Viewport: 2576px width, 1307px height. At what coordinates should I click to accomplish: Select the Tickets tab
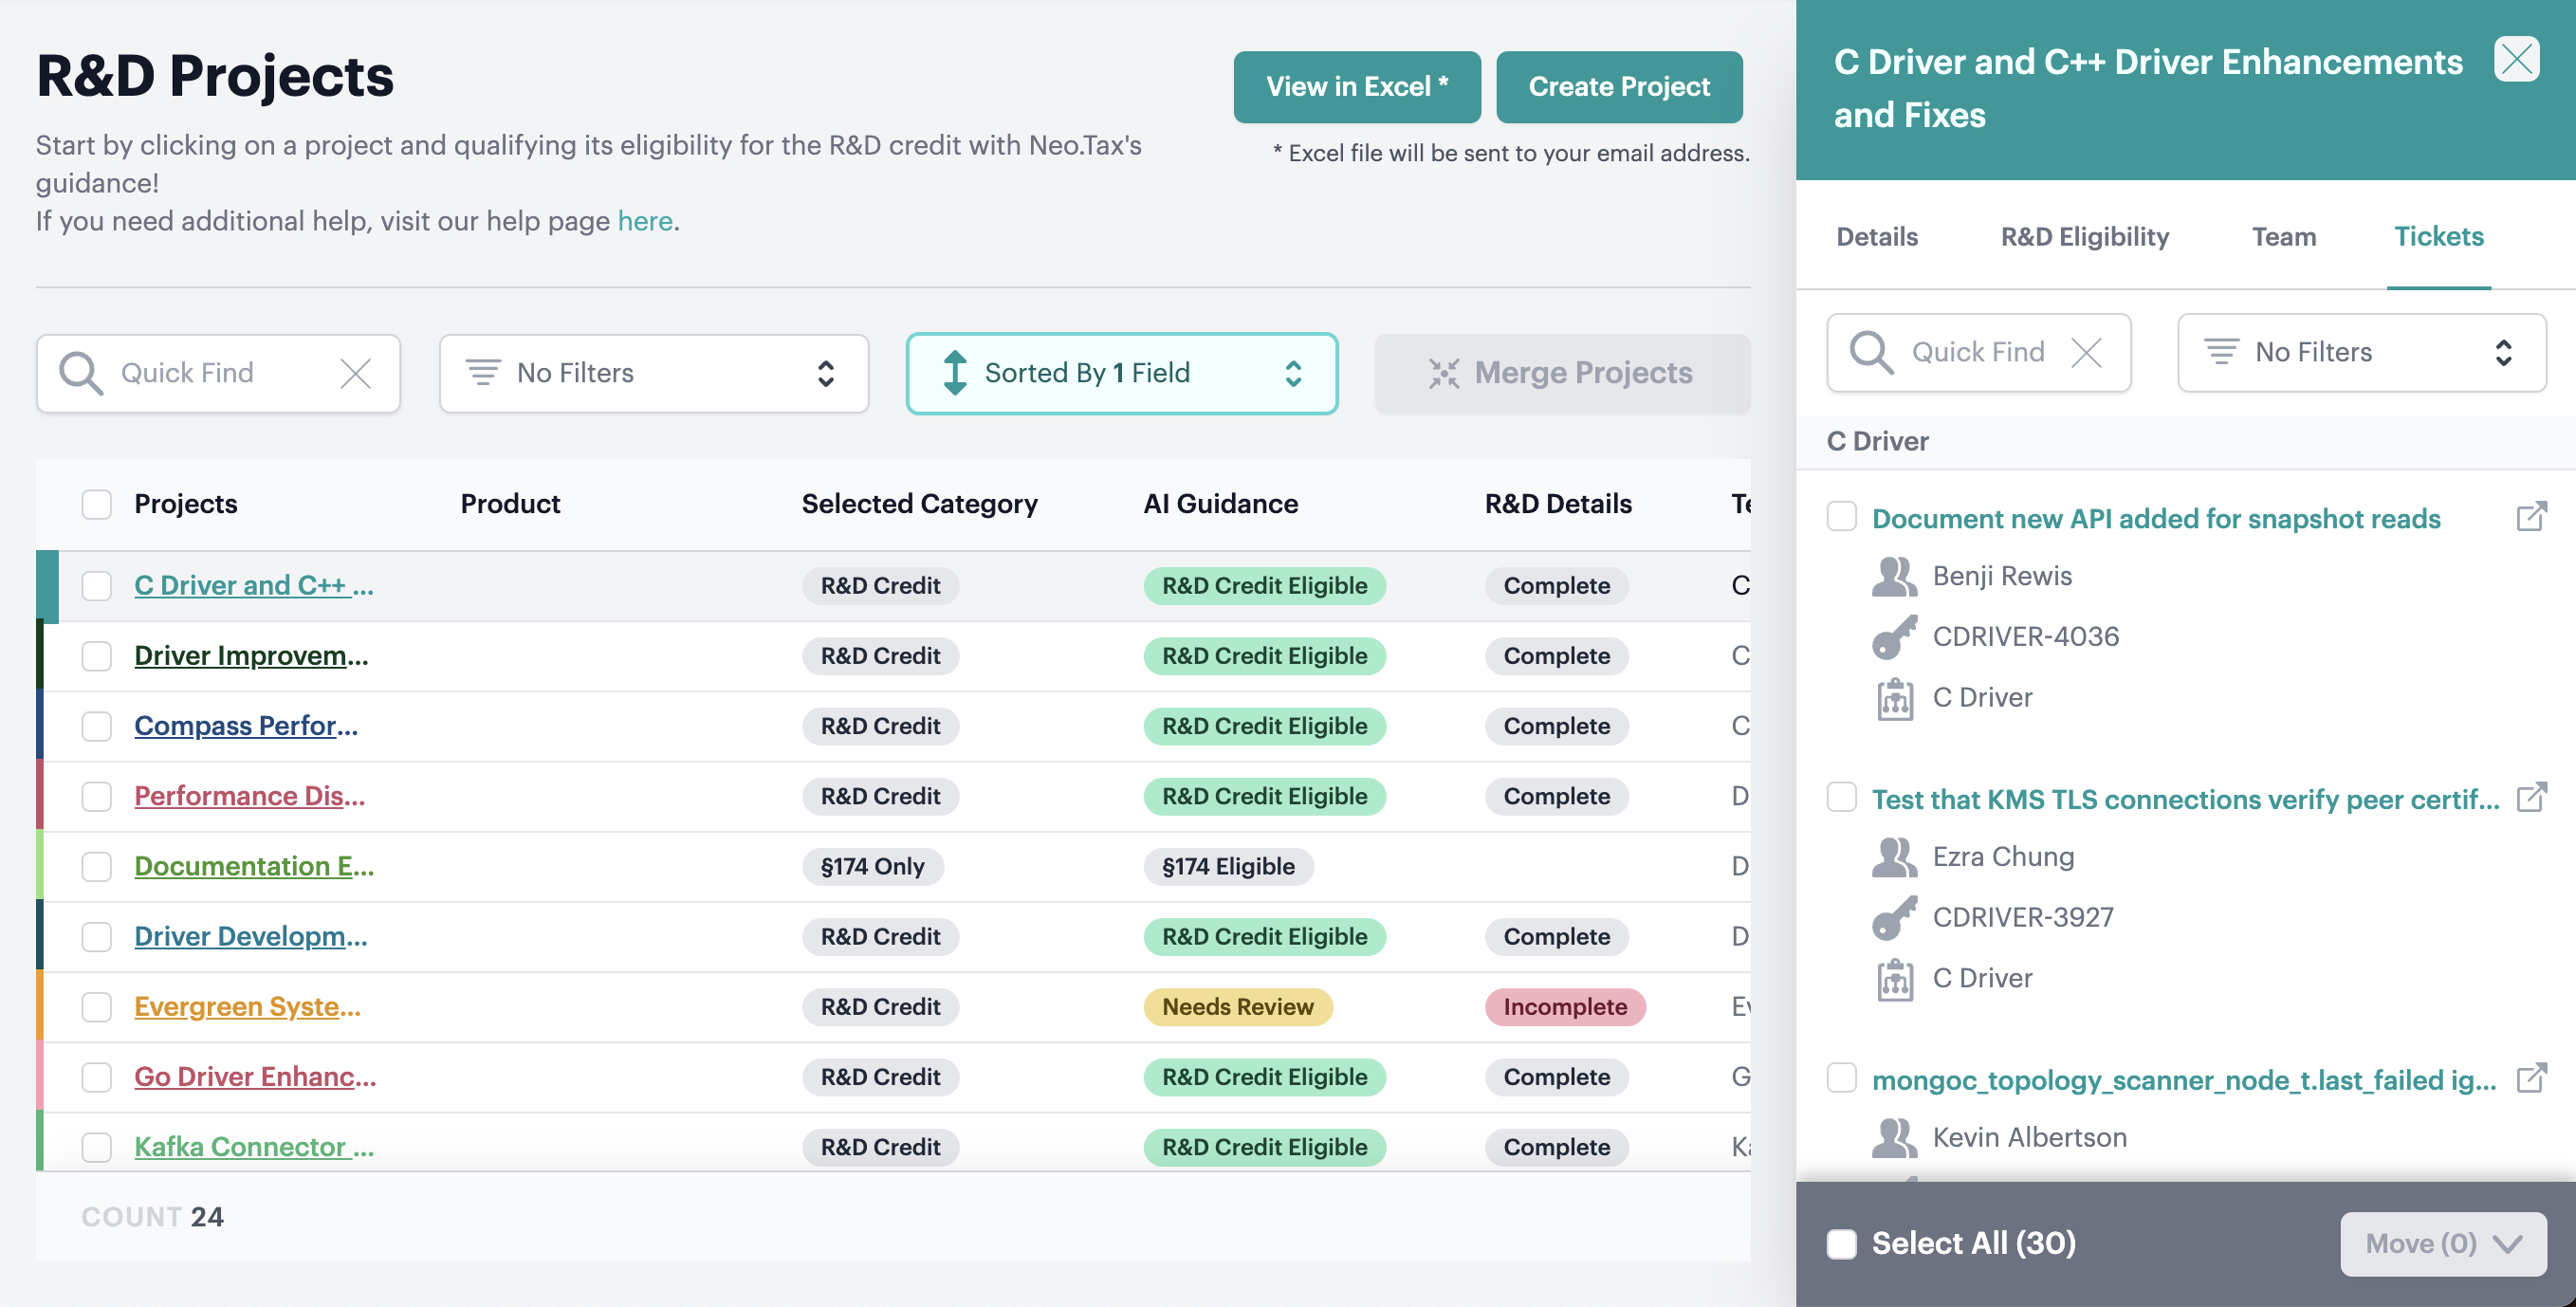[2439, 237]
